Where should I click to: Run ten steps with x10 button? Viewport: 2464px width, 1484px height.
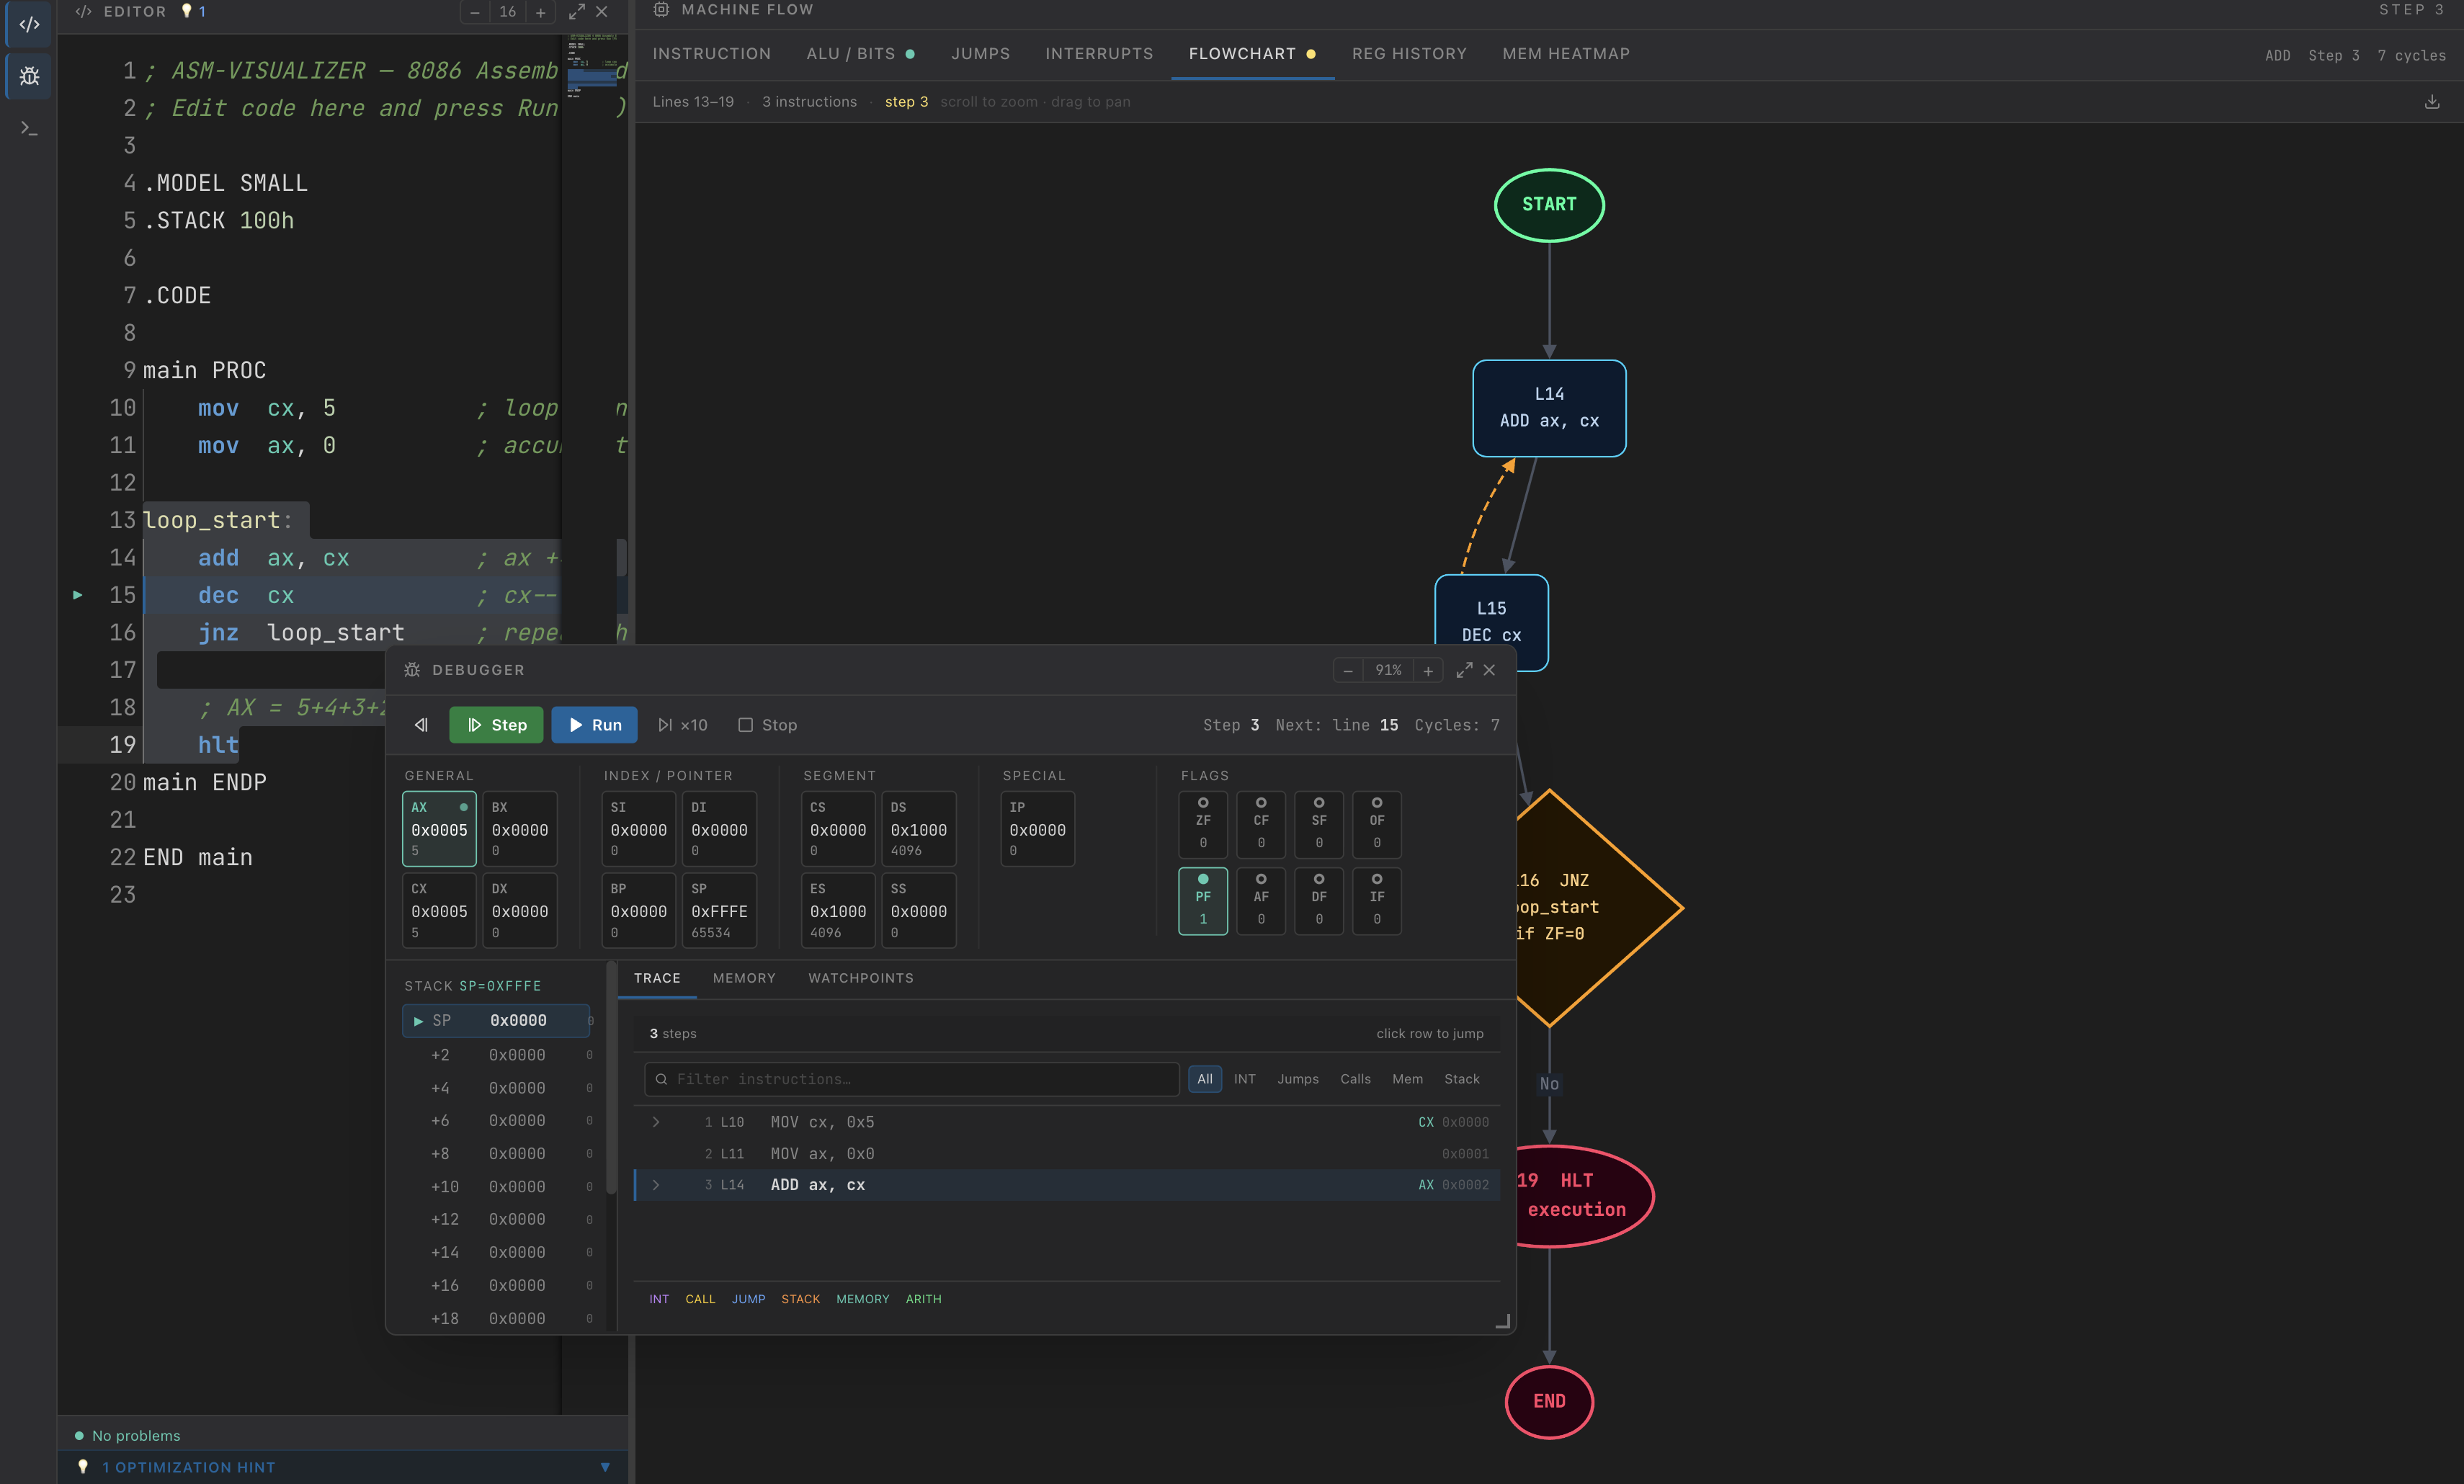click(682, 725)
